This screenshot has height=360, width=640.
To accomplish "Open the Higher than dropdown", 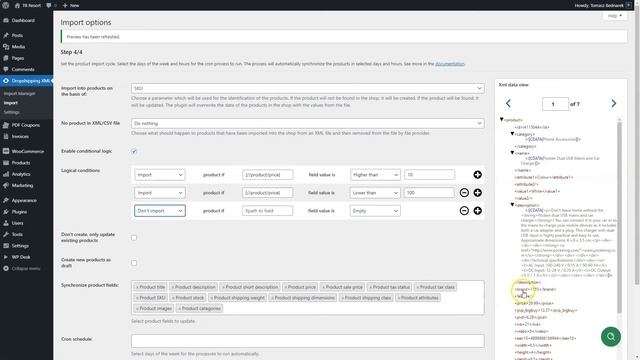I will click(x=375, y=175).
